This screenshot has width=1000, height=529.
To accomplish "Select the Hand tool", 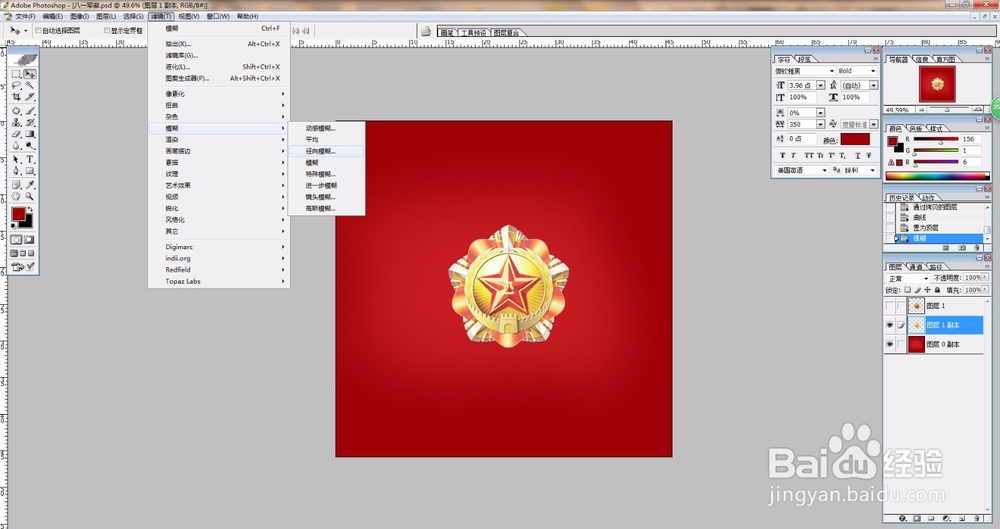I will (17, 197).
